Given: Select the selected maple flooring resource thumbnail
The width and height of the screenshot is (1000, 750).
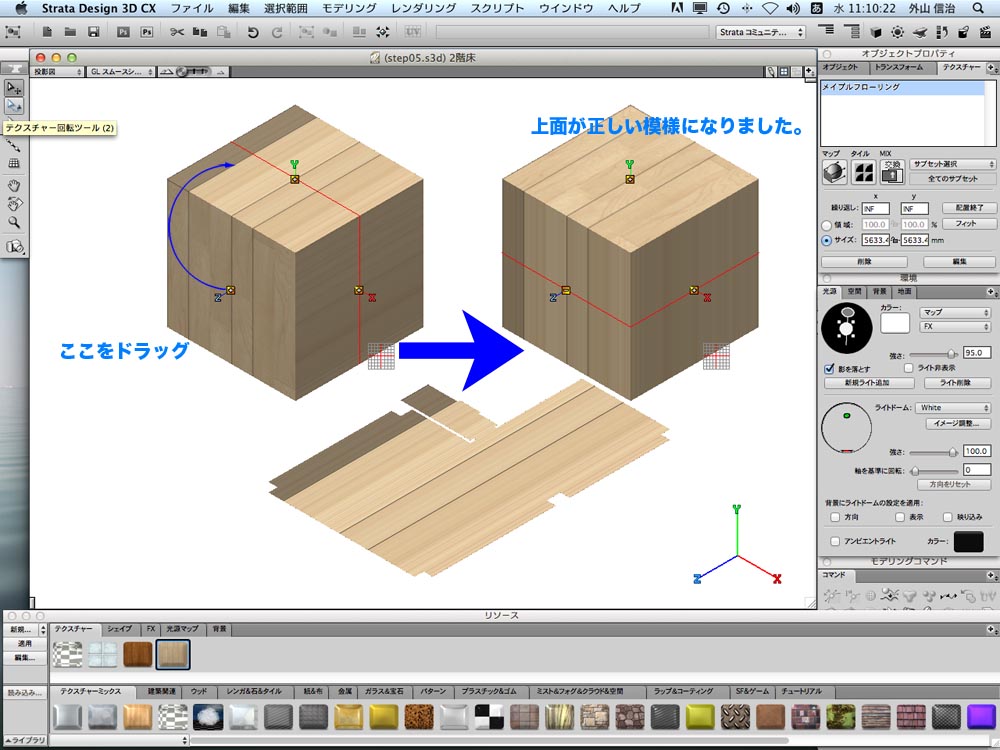Looking at the screenshot, I should click(173, 654).
